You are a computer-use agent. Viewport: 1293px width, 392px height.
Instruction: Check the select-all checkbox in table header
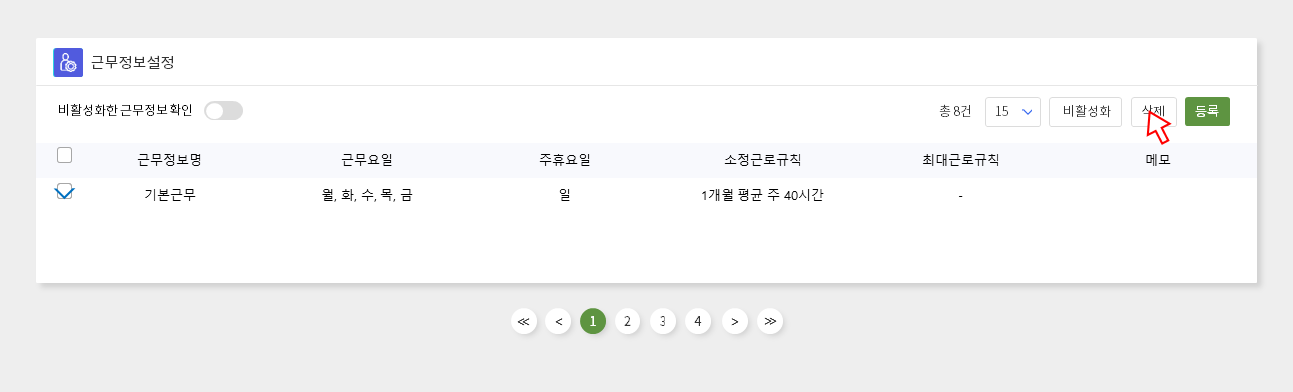coord(64,155)
